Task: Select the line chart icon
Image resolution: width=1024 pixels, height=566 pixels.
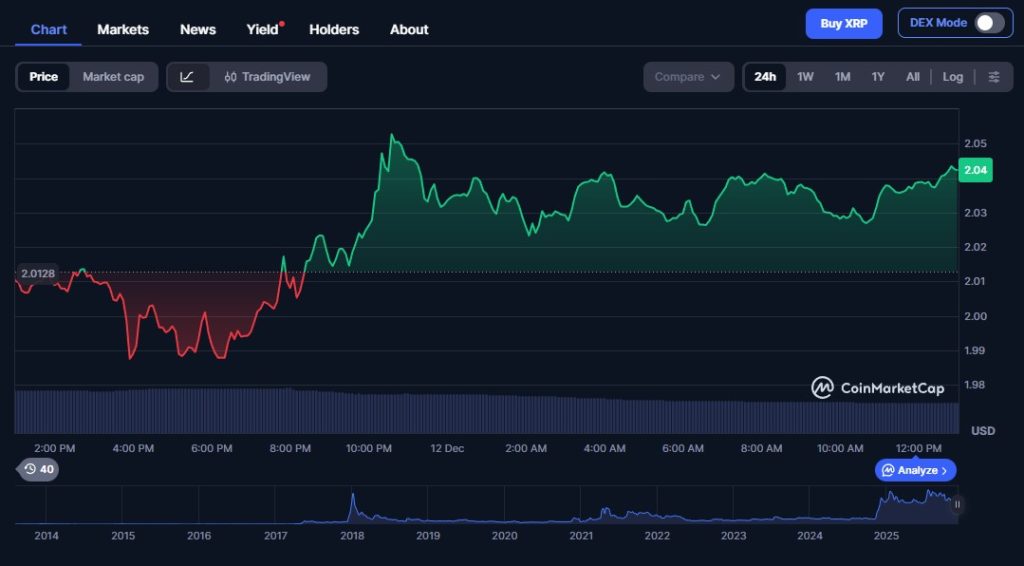Action: (188, 77)
